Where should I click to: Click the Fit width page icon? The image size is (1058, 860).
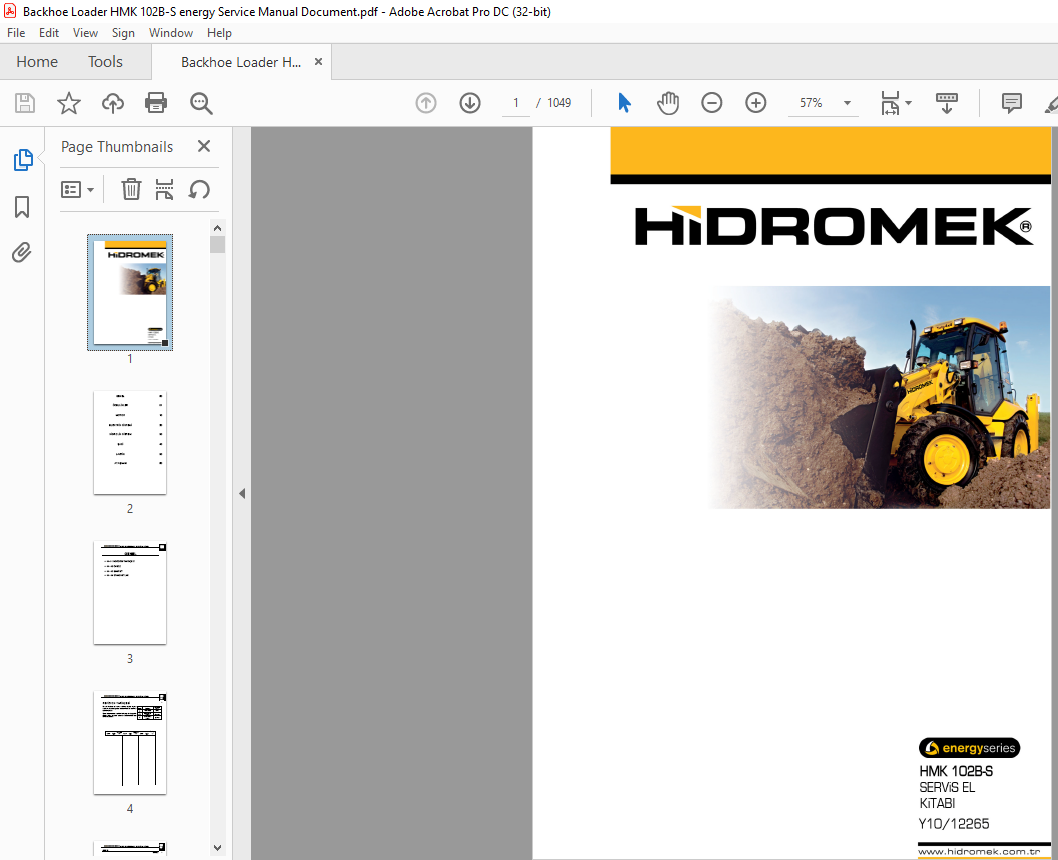point(891,103)
